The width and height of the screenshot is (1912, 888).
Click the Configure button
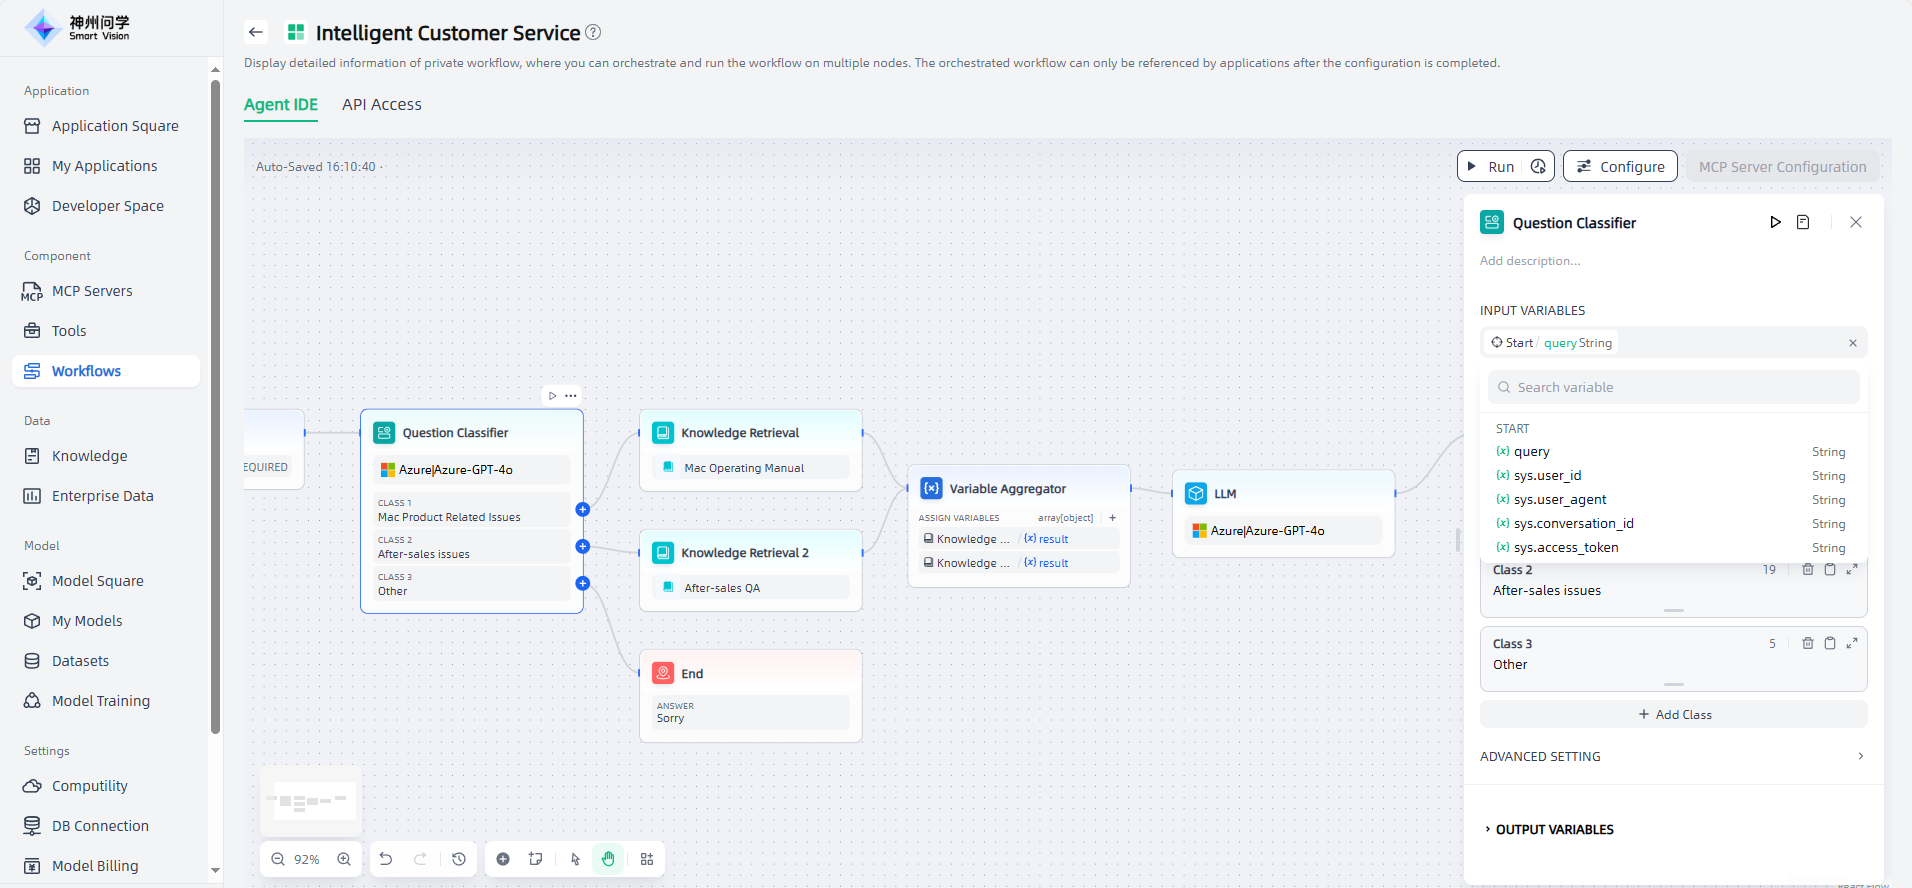(1620, 166)
